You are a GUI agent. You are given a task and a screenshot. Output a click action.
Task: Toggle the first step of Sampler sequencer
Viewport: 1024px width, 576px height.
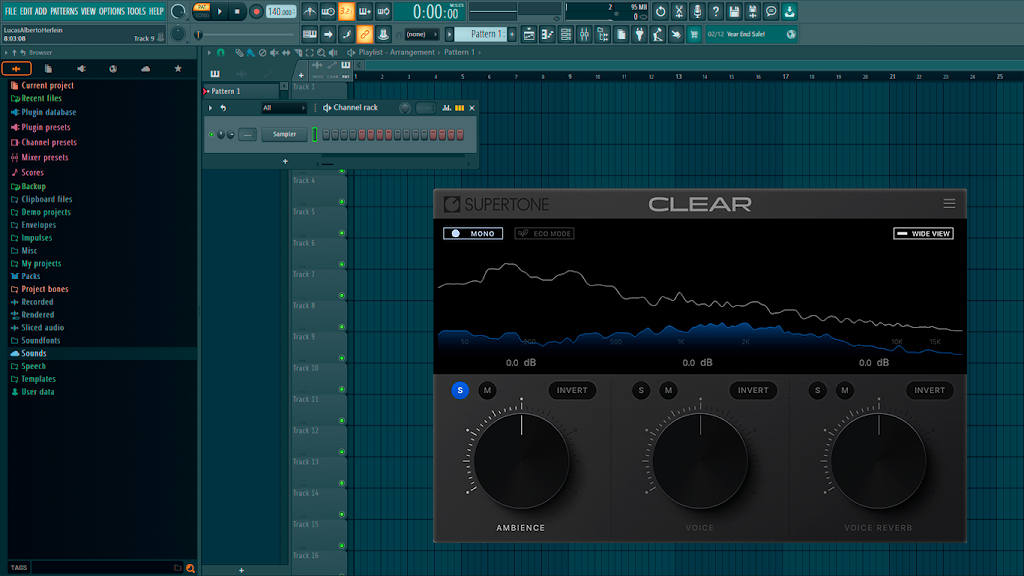click(326, 135)
